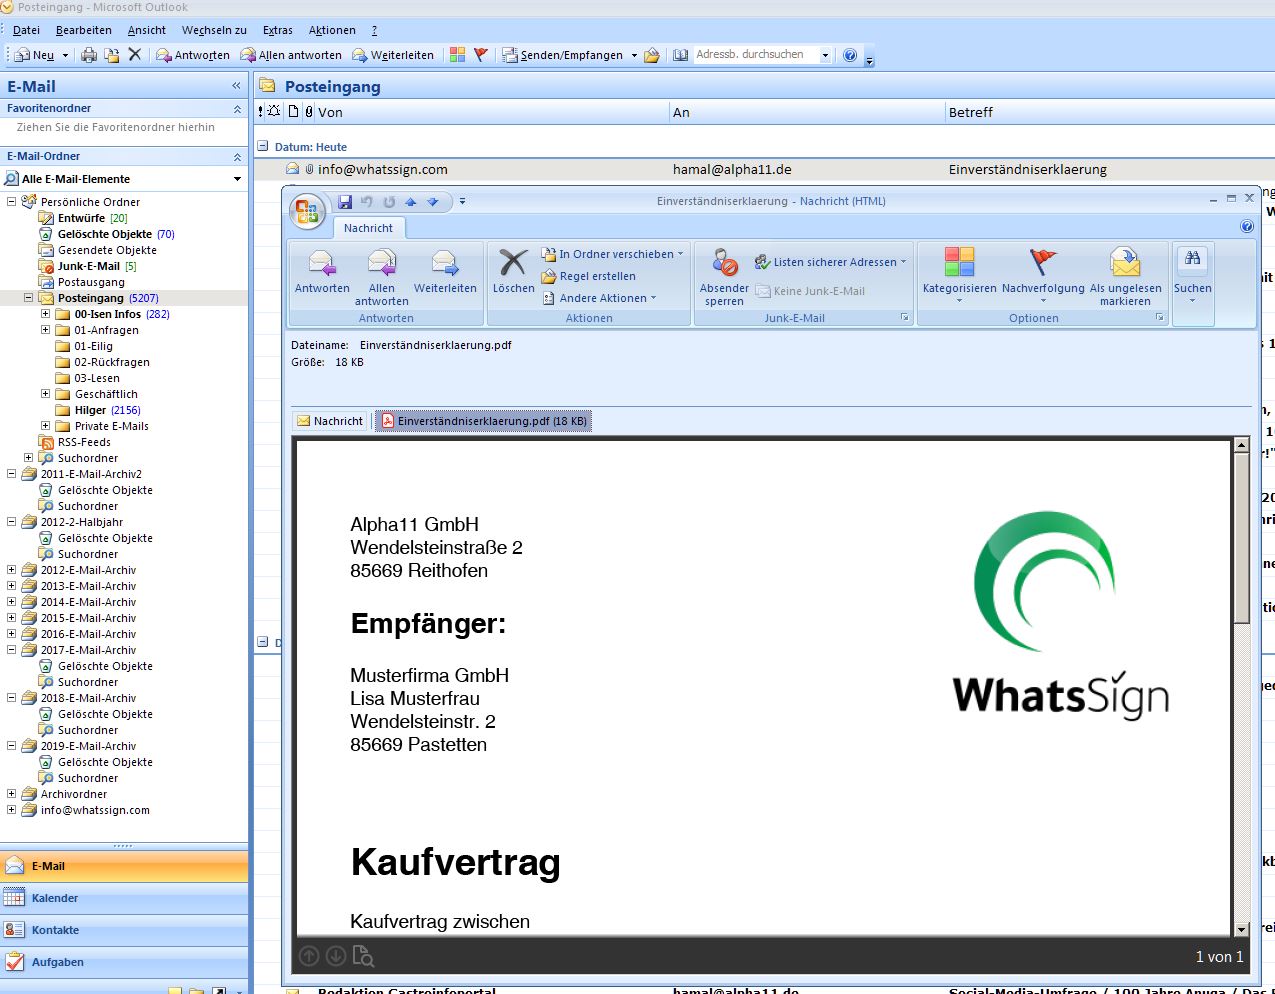Click the ribbon help icon in message window

[x=1247, y=227]
